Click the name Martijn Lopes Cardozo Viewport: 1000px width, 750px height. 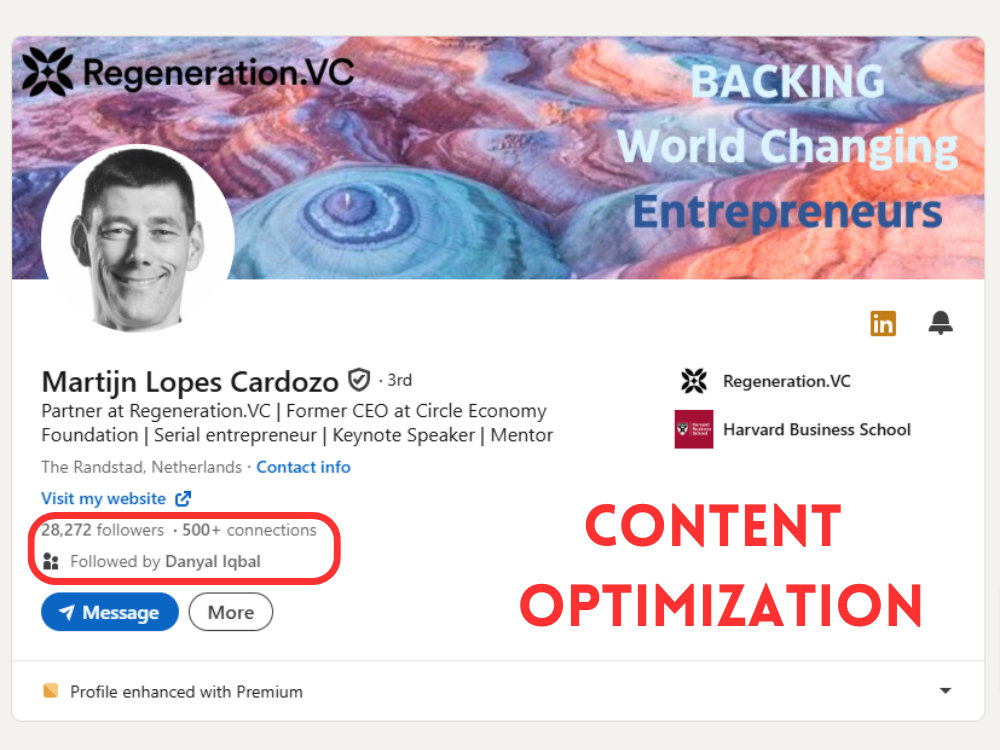pyautogui.click(x=190, y=381)
